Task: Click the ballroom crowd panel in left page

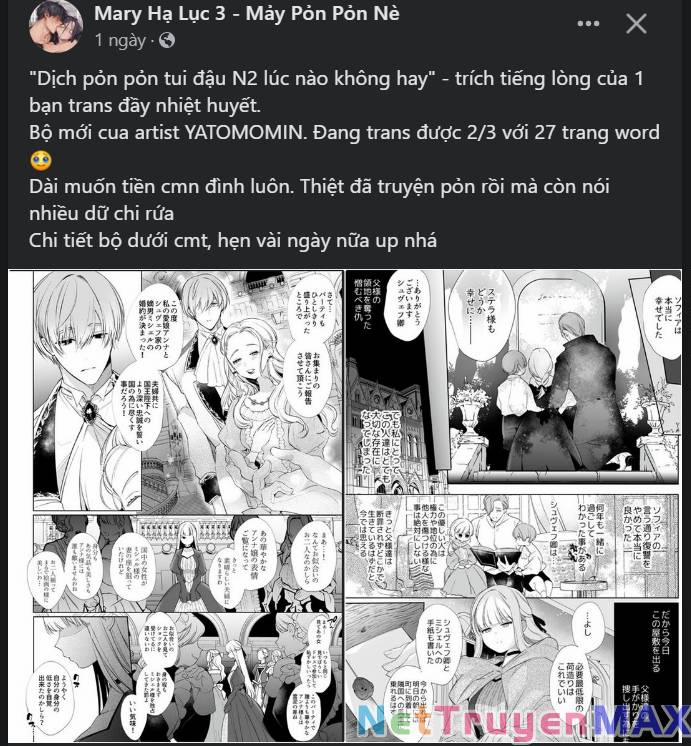Action: (188, 563)
